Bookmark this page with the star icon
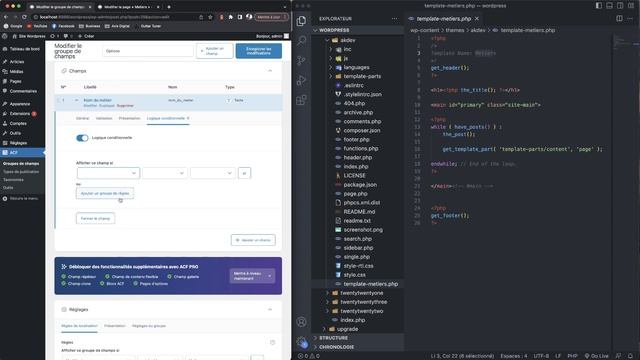640x360 pixels. [210, 17]
